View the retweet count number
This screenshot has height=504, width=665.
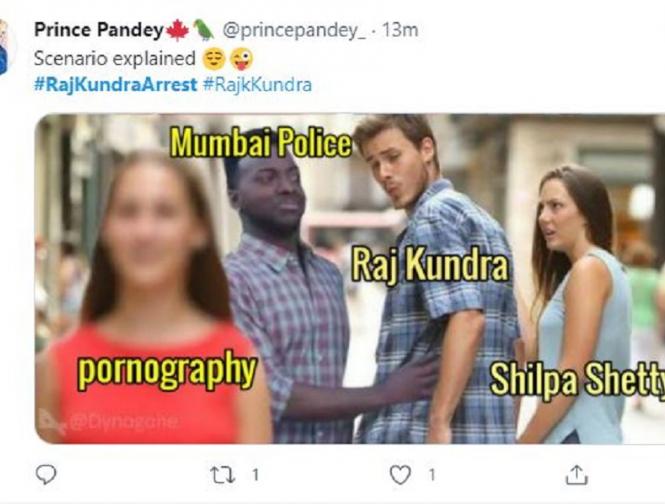tap(255, 475)
